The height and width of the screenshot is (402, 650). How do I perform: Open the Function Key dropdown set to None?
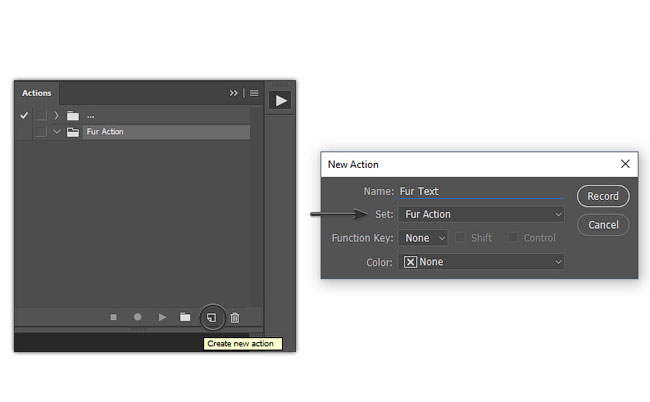(423, 238)
